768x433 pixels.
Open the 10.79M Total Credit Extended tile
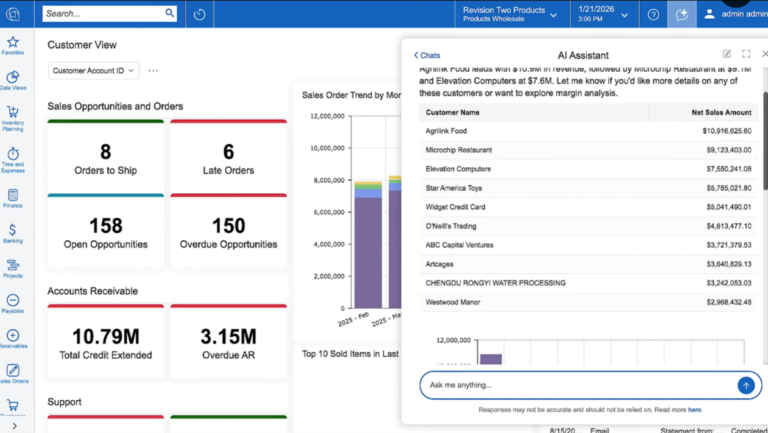pos(106,341)
